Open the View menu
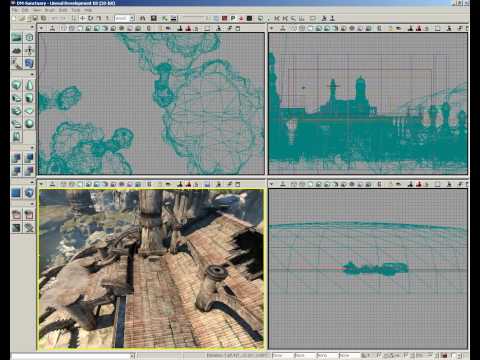Viewport: 480px width, 360px height. (x=37, y=10)
